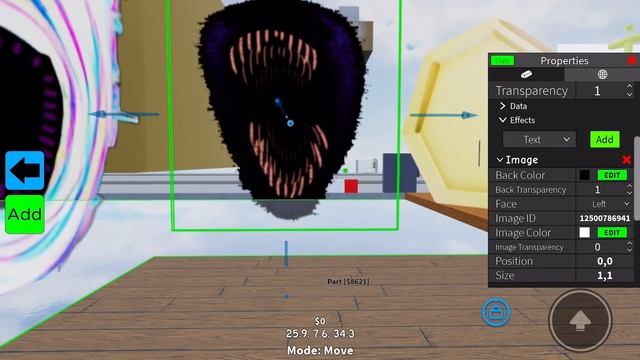Increase Image Transparency with up arrow
Screen dimensions: 640x360
click(629, 244)
